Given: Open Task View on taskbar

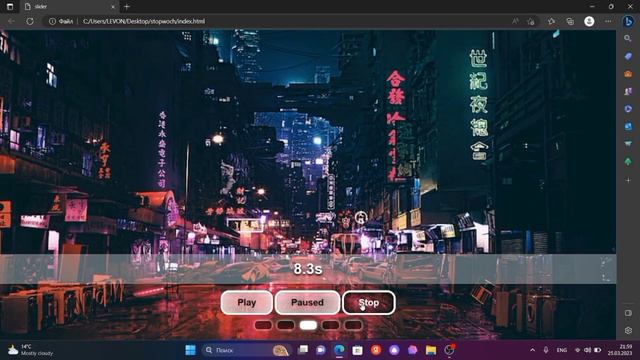Looking at the screenshot, I should click(x=303, y=350).
